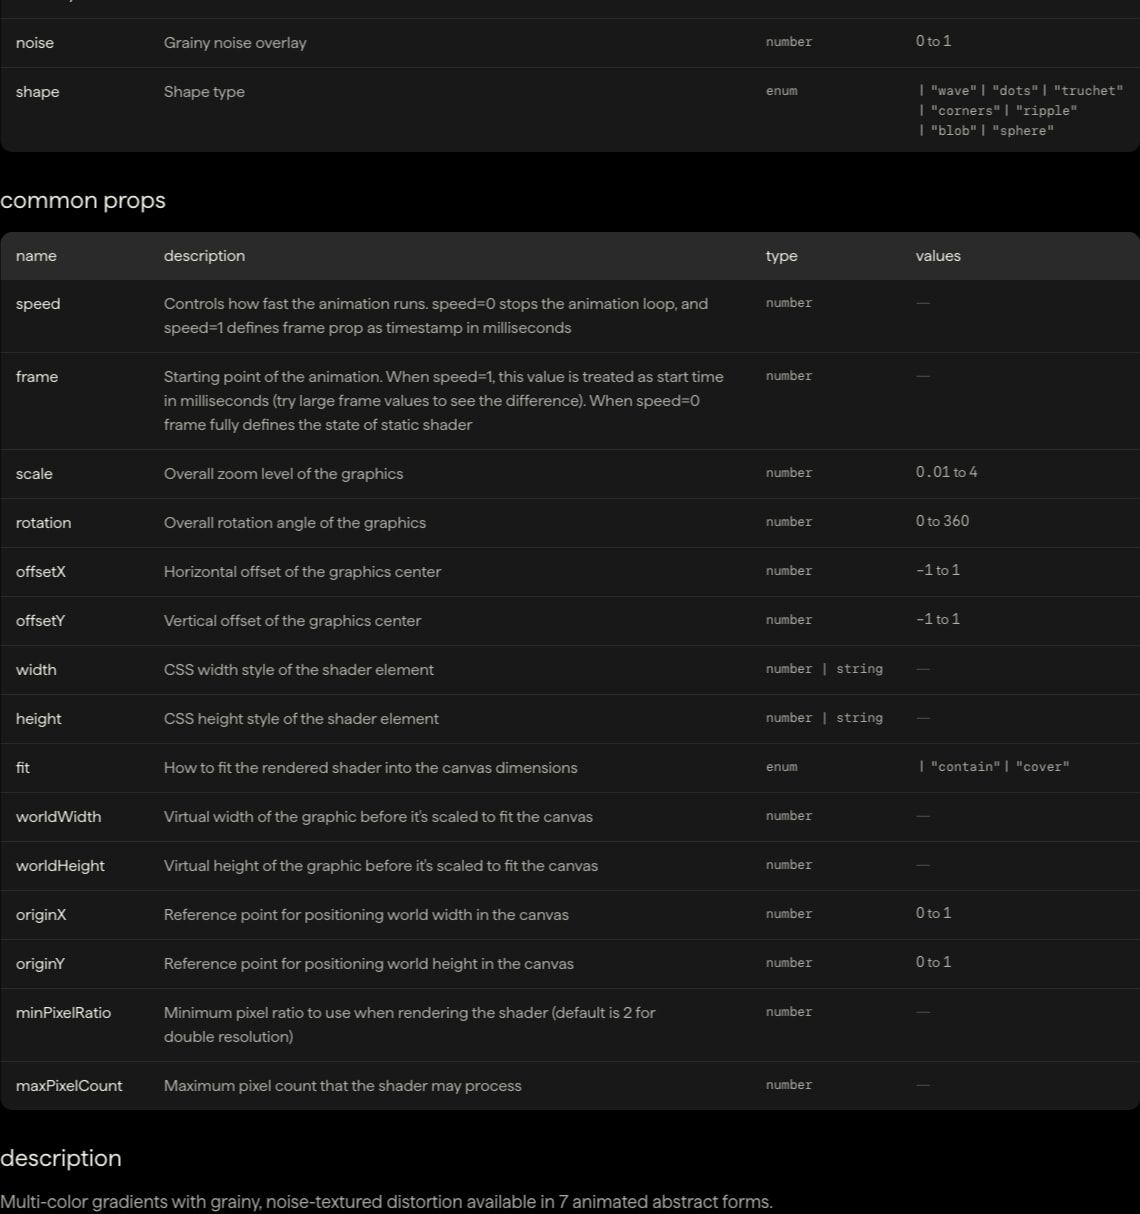
Task: Click the 'enum' type in shape row
Action: (782, 91)
